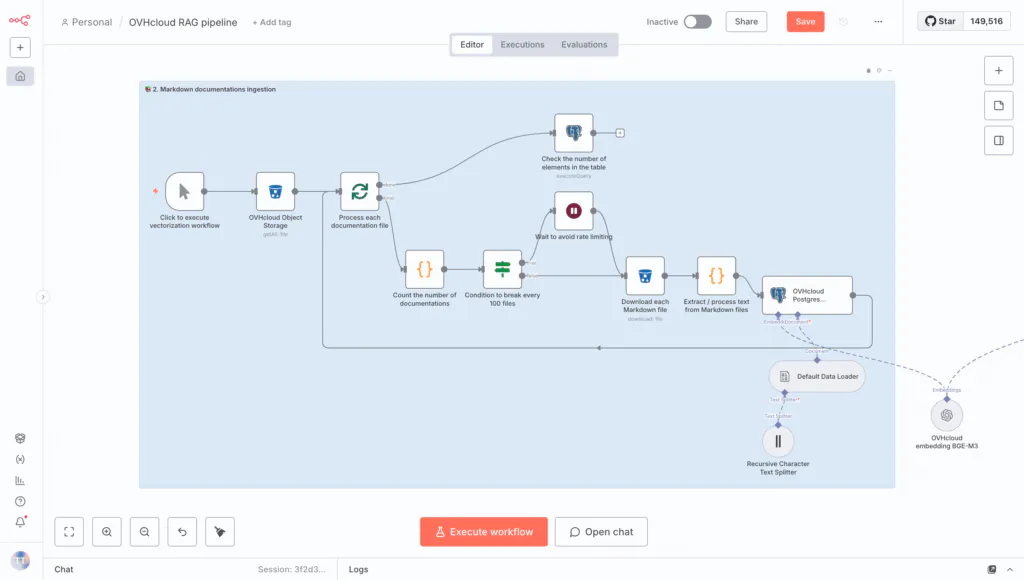This screenshot has width=1024, height=580.
Task: Switch to the Evaluations tab
Action: tap(584, 44)
